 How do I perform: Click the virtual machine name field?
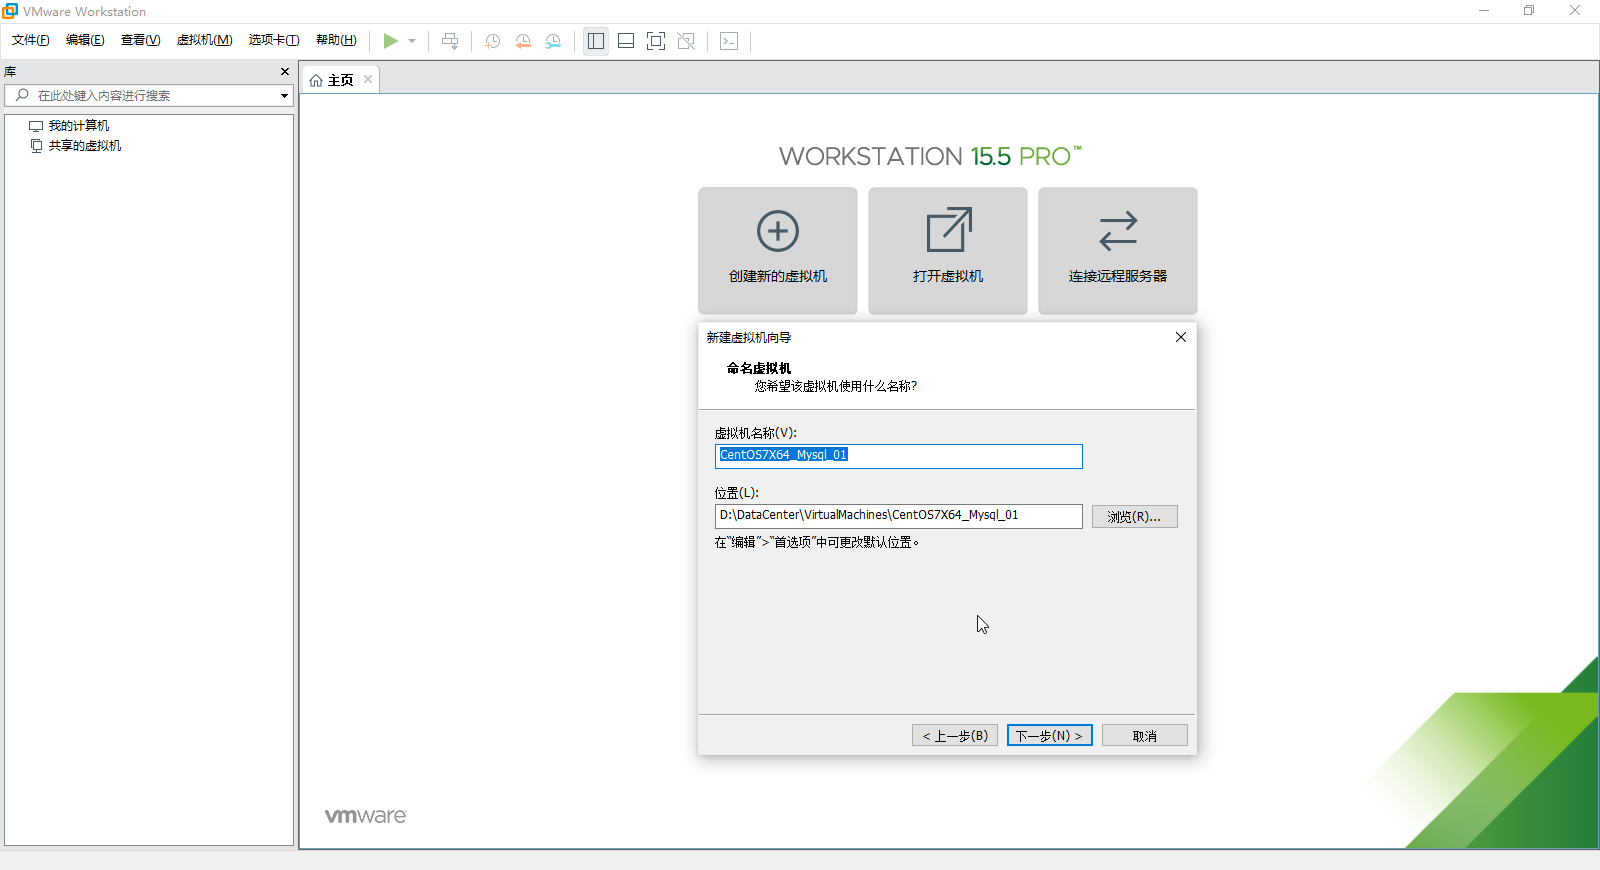[899, 456]
